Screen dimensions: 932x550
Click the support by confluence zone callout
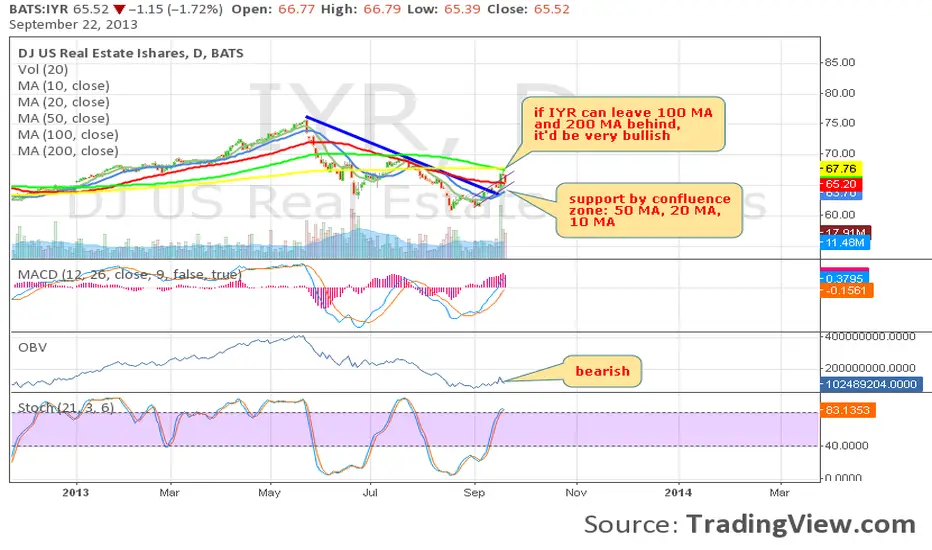649,210
